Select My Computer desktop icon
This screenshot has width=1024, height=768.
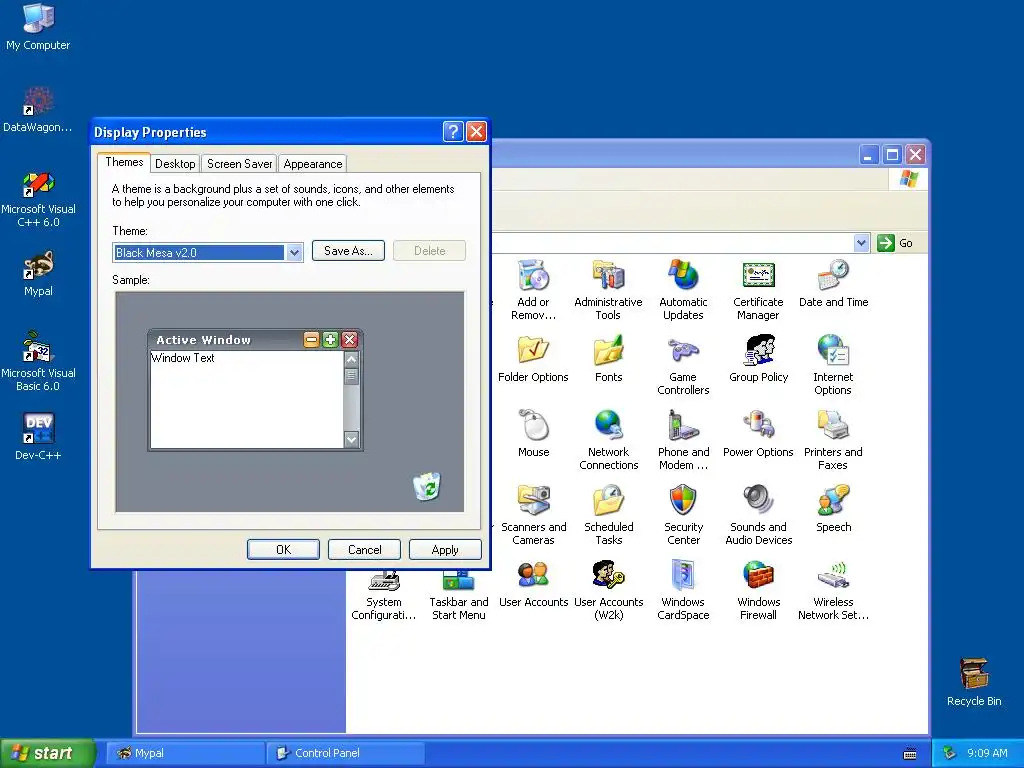point(38,27)
